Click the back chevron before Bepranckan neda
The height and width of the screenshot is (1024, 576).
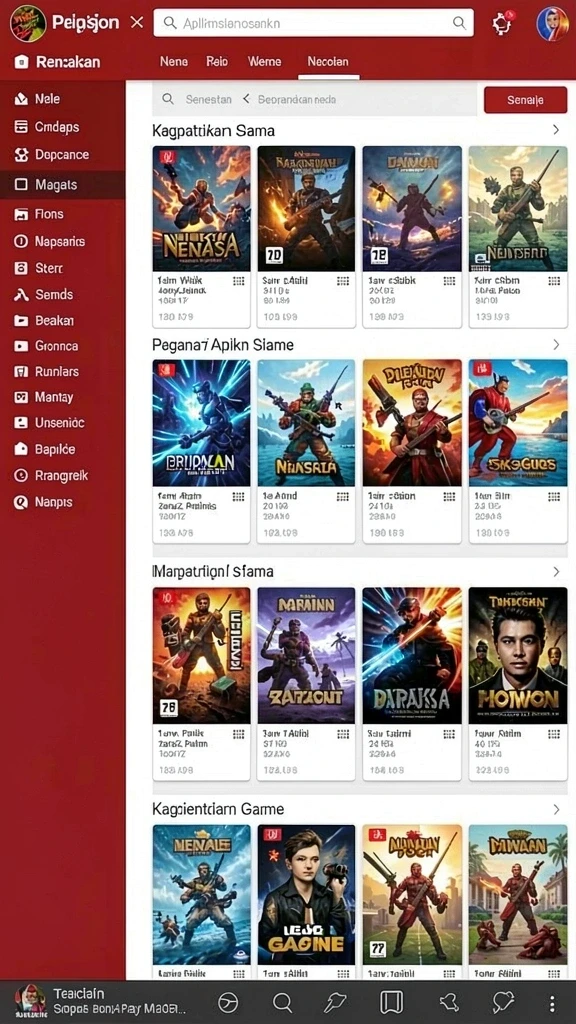pos(246,99)
